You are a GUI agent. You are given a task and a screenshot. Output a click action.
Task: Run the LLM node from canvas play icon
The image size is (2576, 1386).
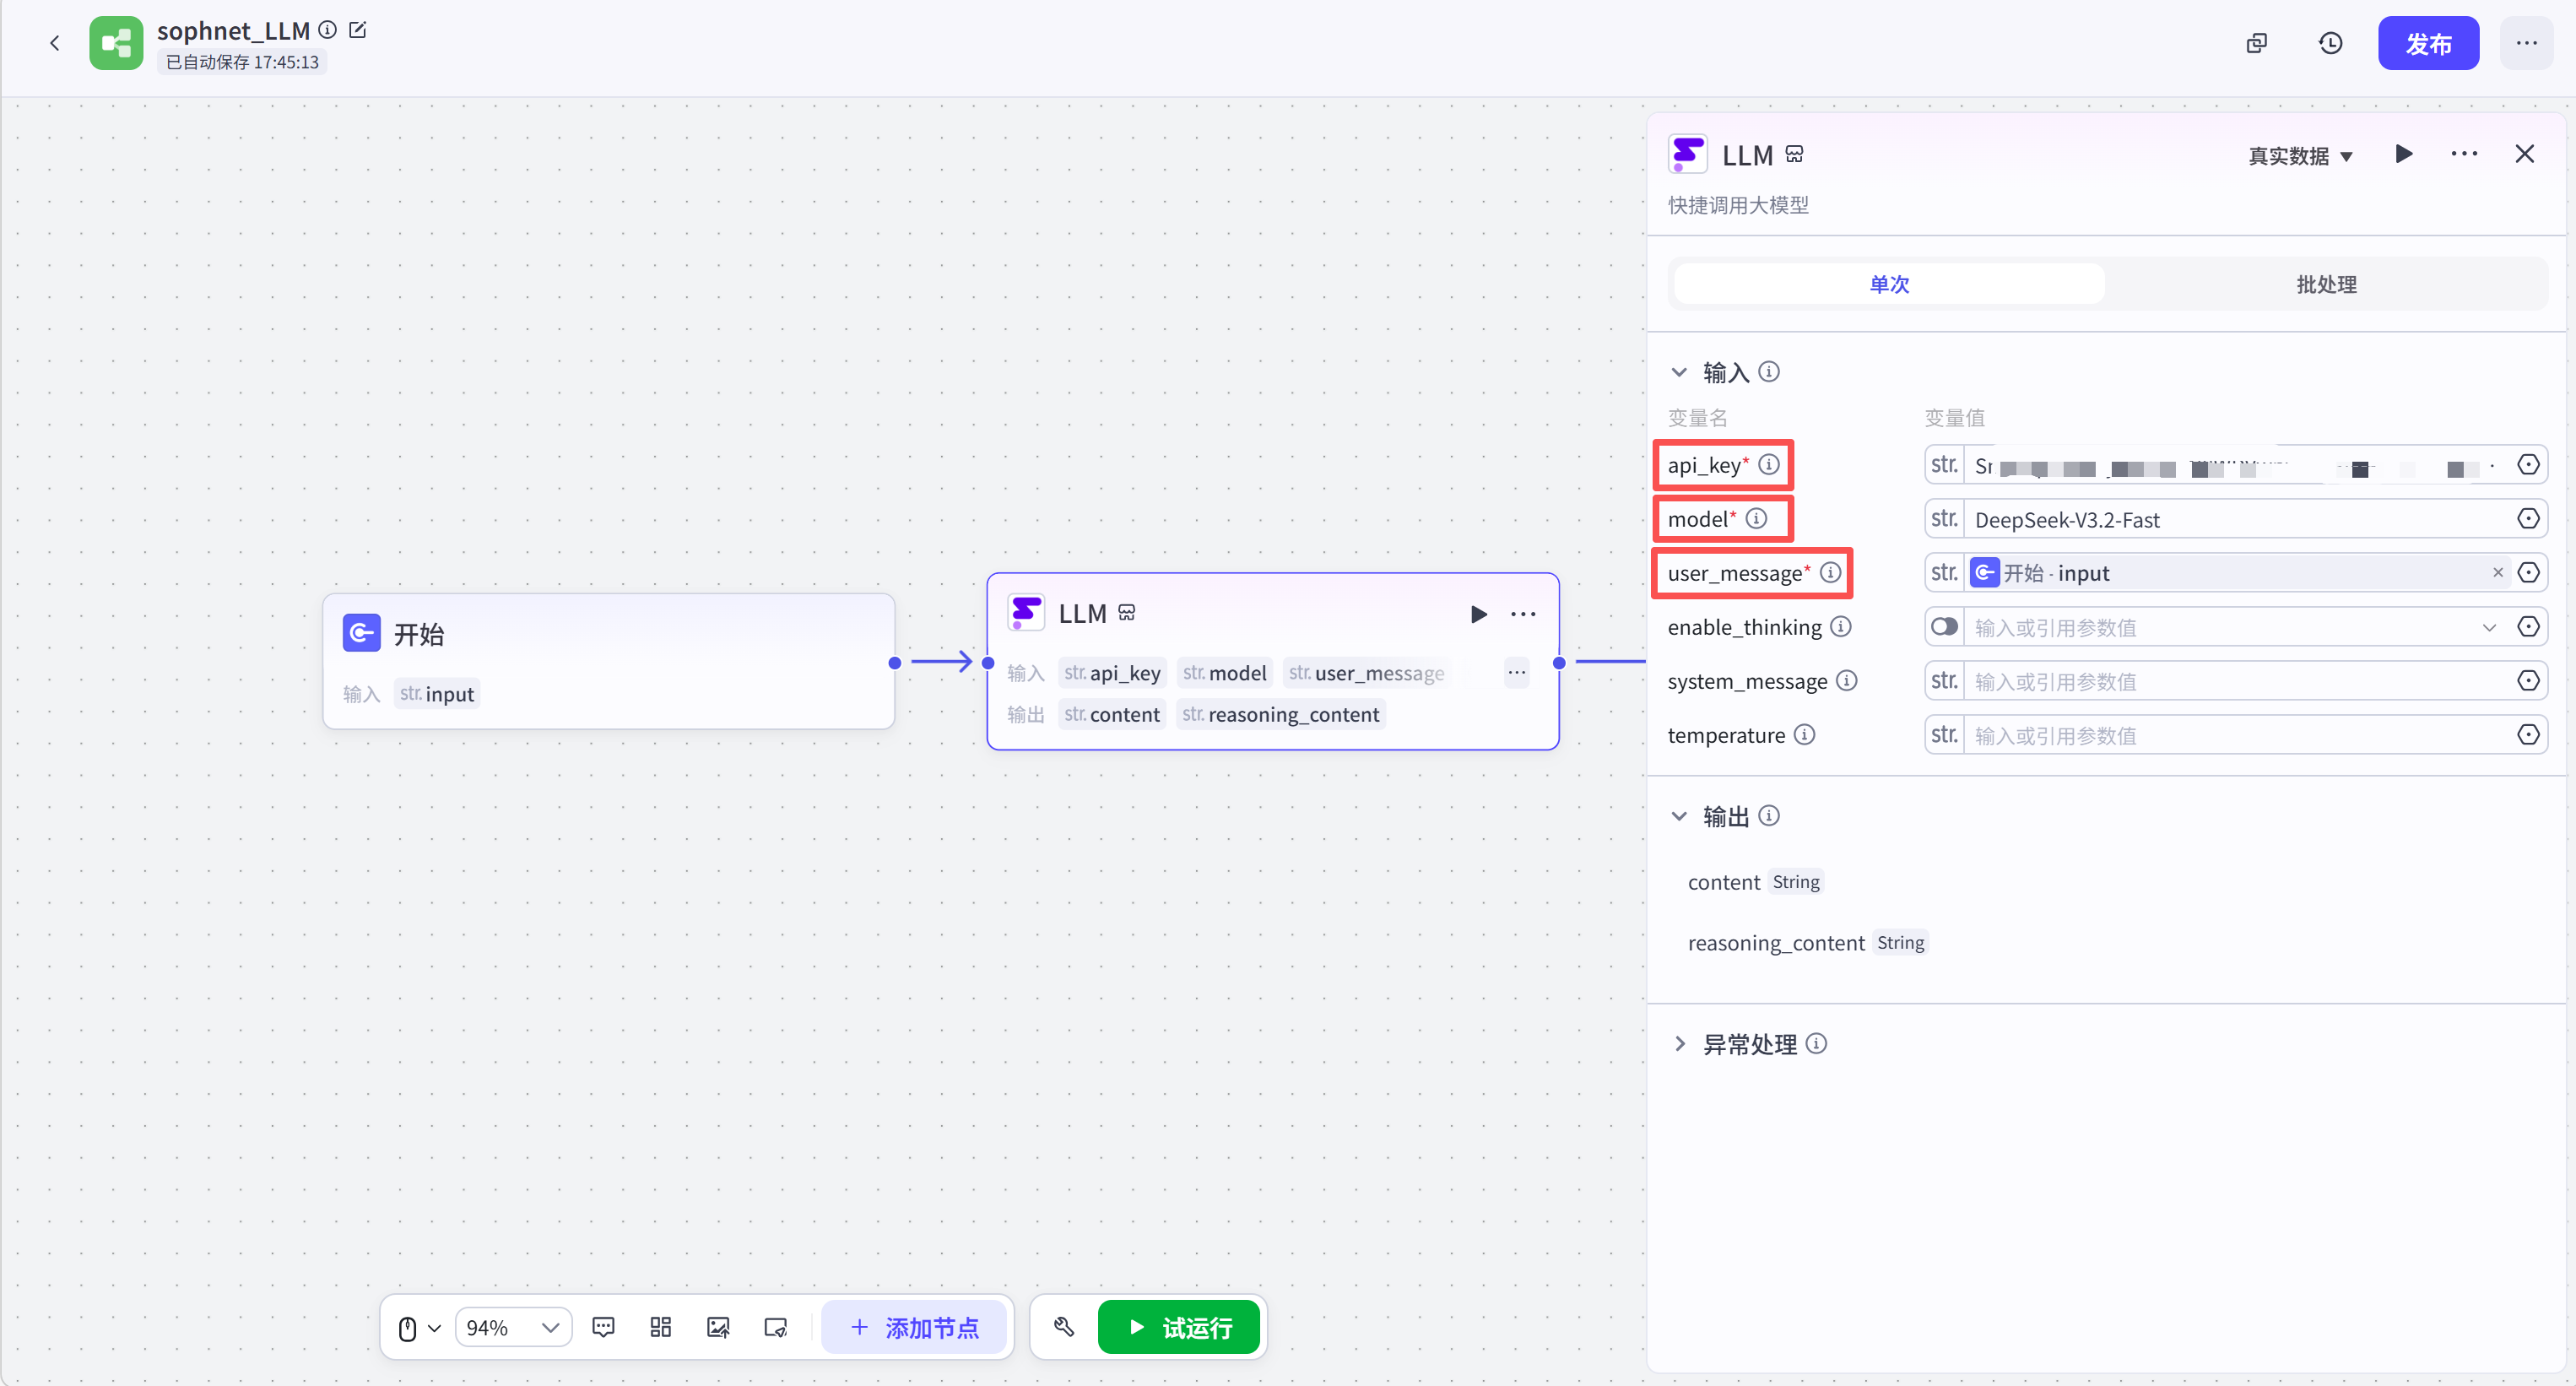click(x=1478, y=614)
